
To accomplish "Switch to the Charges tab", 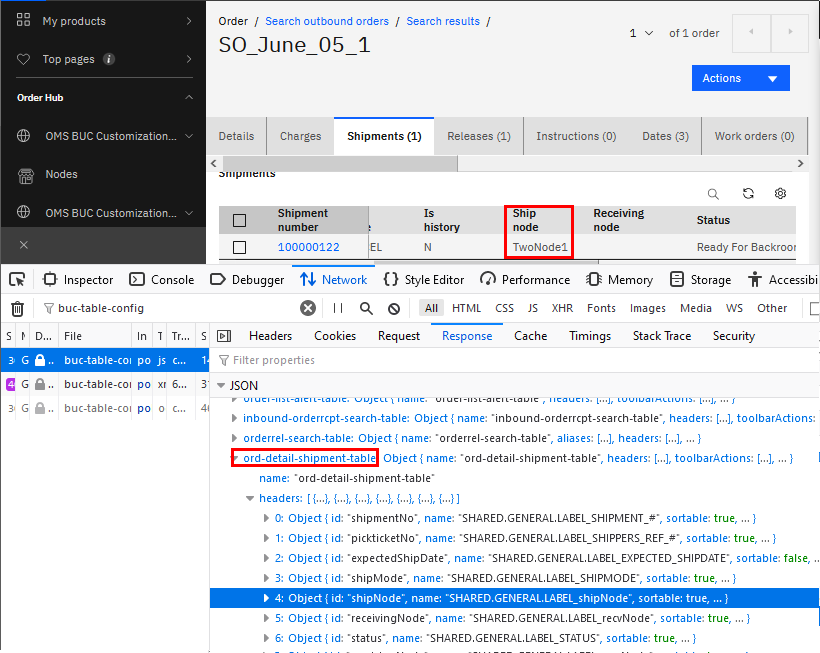I will tap(299, 135).
